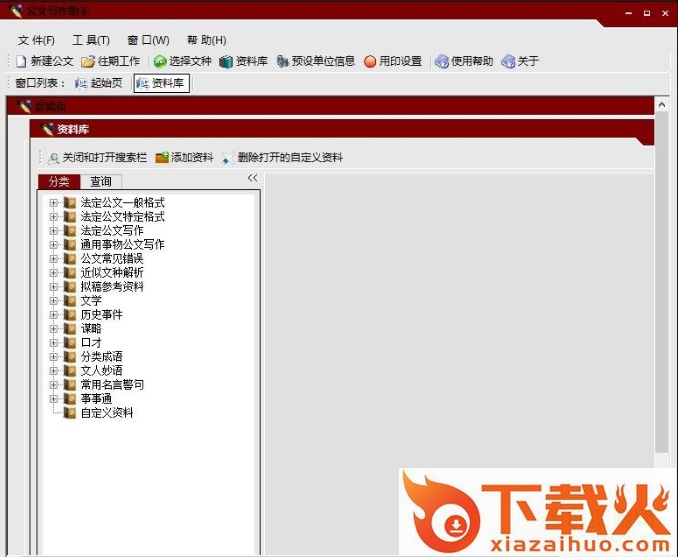Click 删除打开的自定义资料 button
Screen dimensions: 678x557
[x=229, y=157]
